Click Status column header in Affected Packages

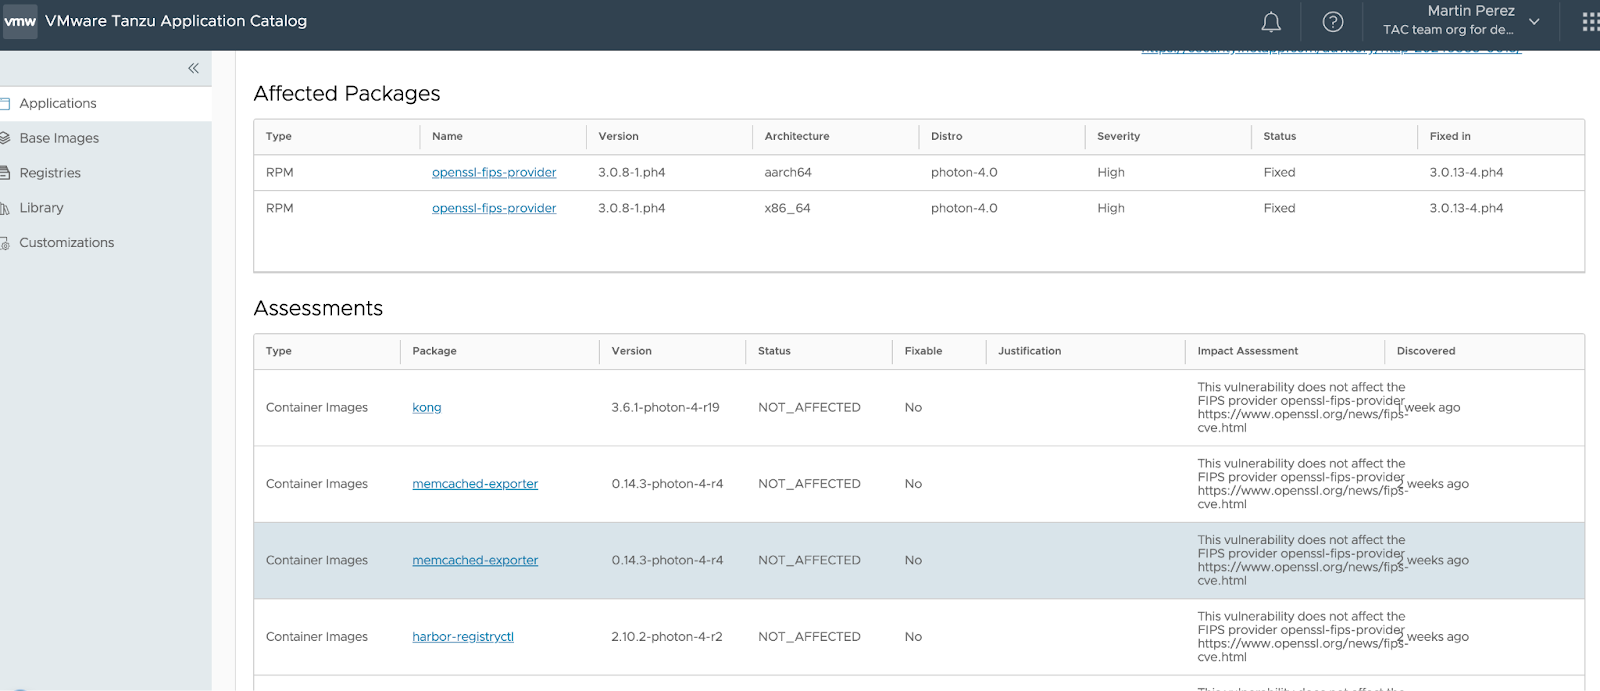tap(1280, 136)
